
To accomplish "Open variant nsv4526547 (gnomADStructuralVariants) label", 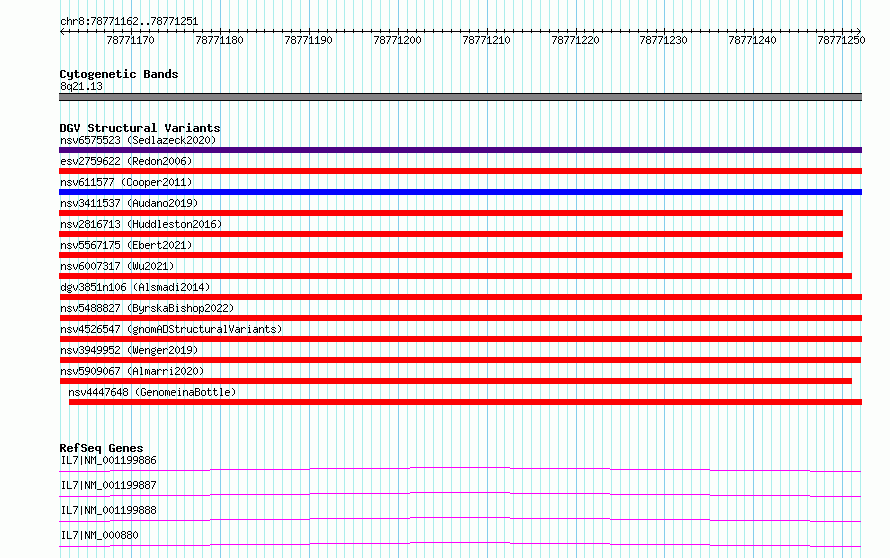I will click(171, 329).
